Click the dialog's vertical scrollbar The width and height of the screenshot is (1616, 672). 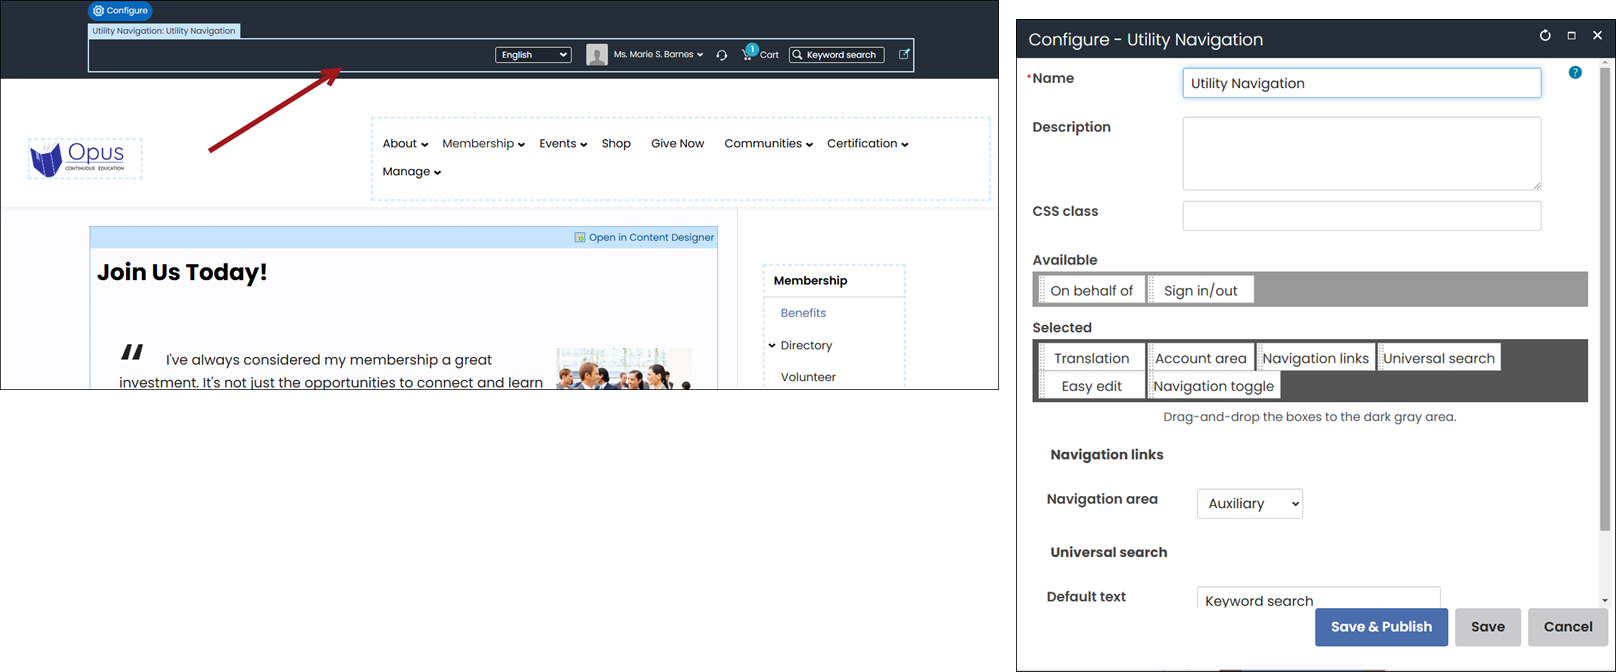pyautogui.click(x=1605, y=300)
